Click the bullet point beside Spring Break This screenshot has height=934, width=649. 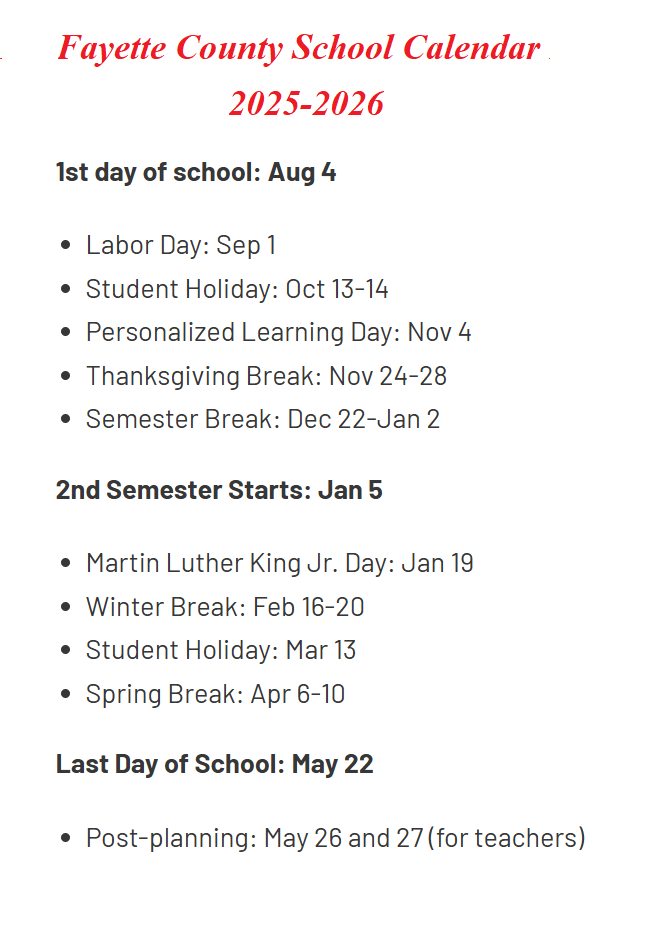click(66, 695)
